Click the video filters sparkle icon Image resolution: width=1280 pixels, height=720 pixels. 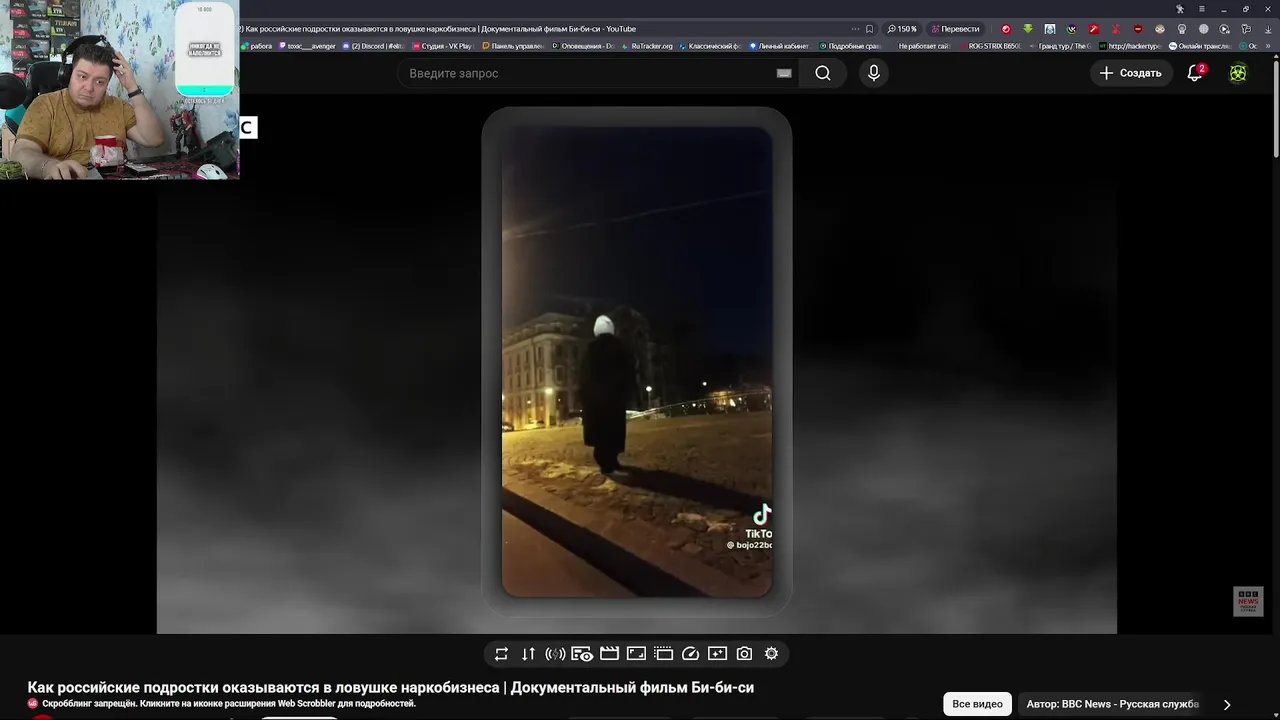(x=717, y=654)
